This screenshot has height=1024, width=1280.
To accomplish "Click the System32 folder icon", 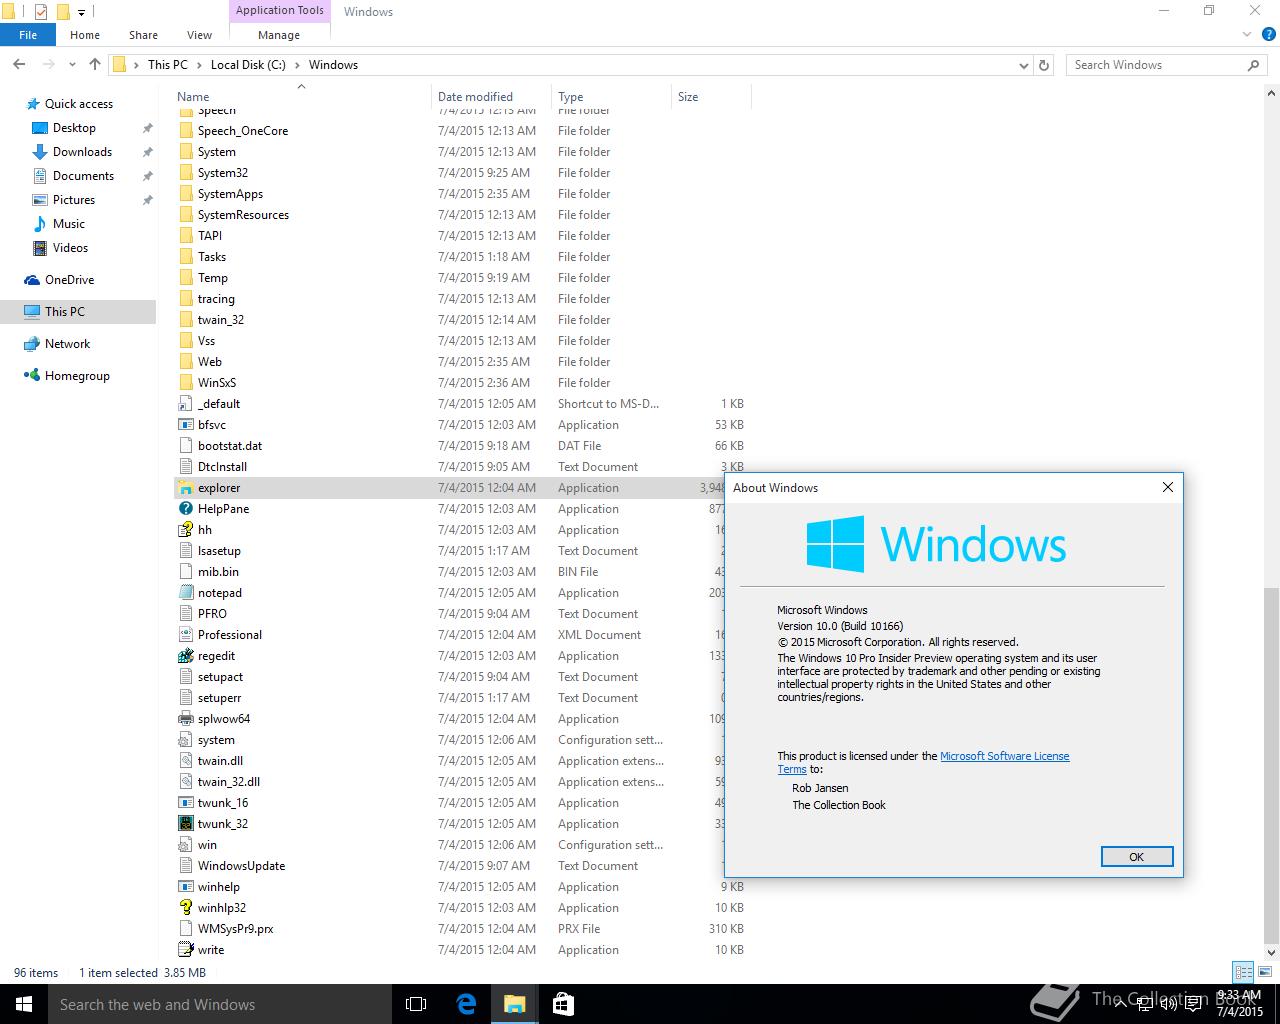I will pyautogui.click(x=185, y=173).
